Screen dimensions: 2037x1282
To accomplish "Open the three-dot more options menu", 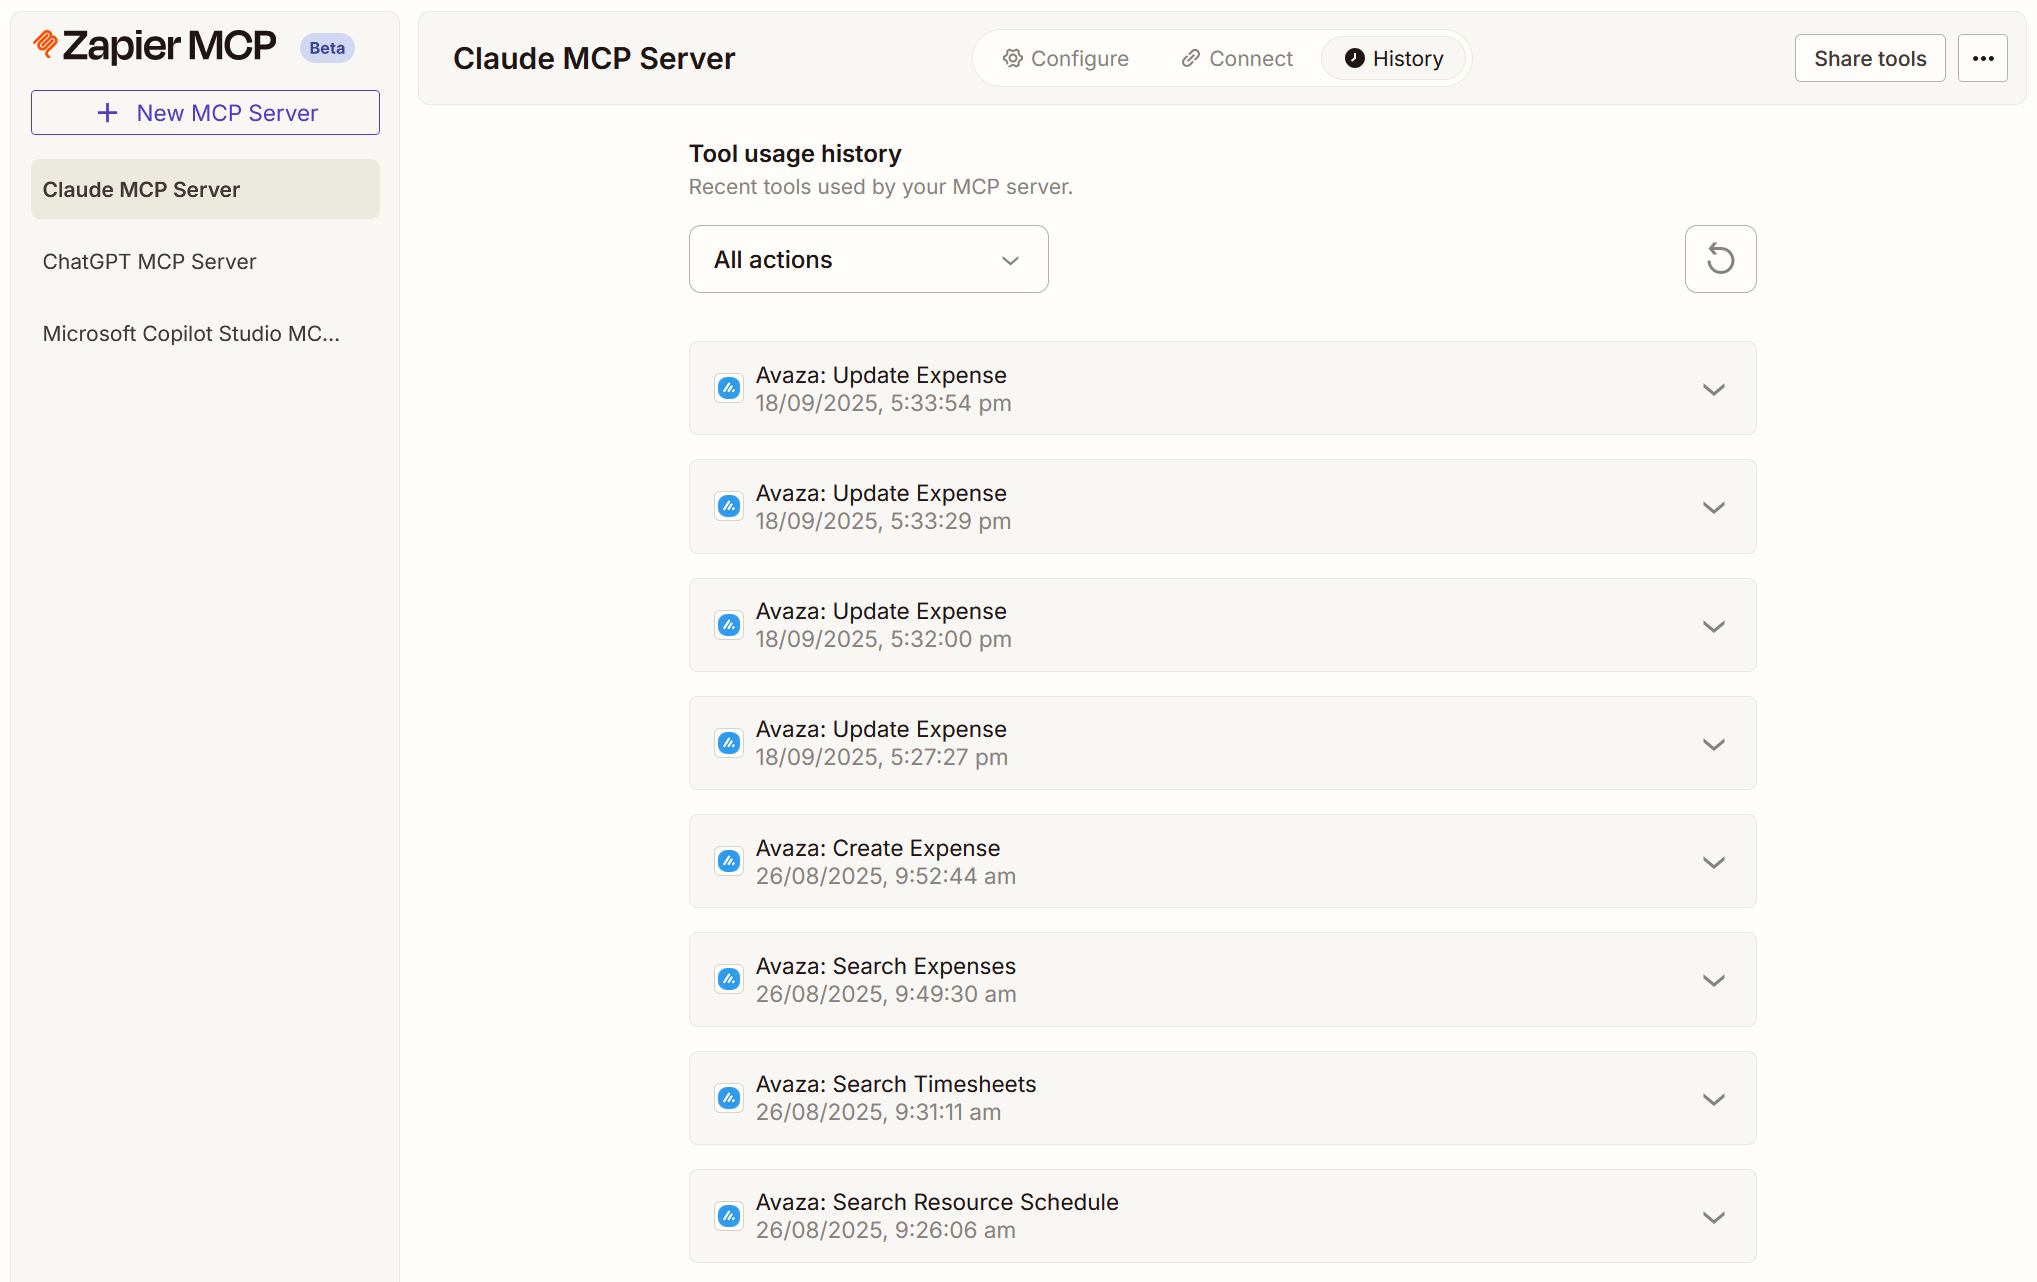I will (x=1982, y=58).
